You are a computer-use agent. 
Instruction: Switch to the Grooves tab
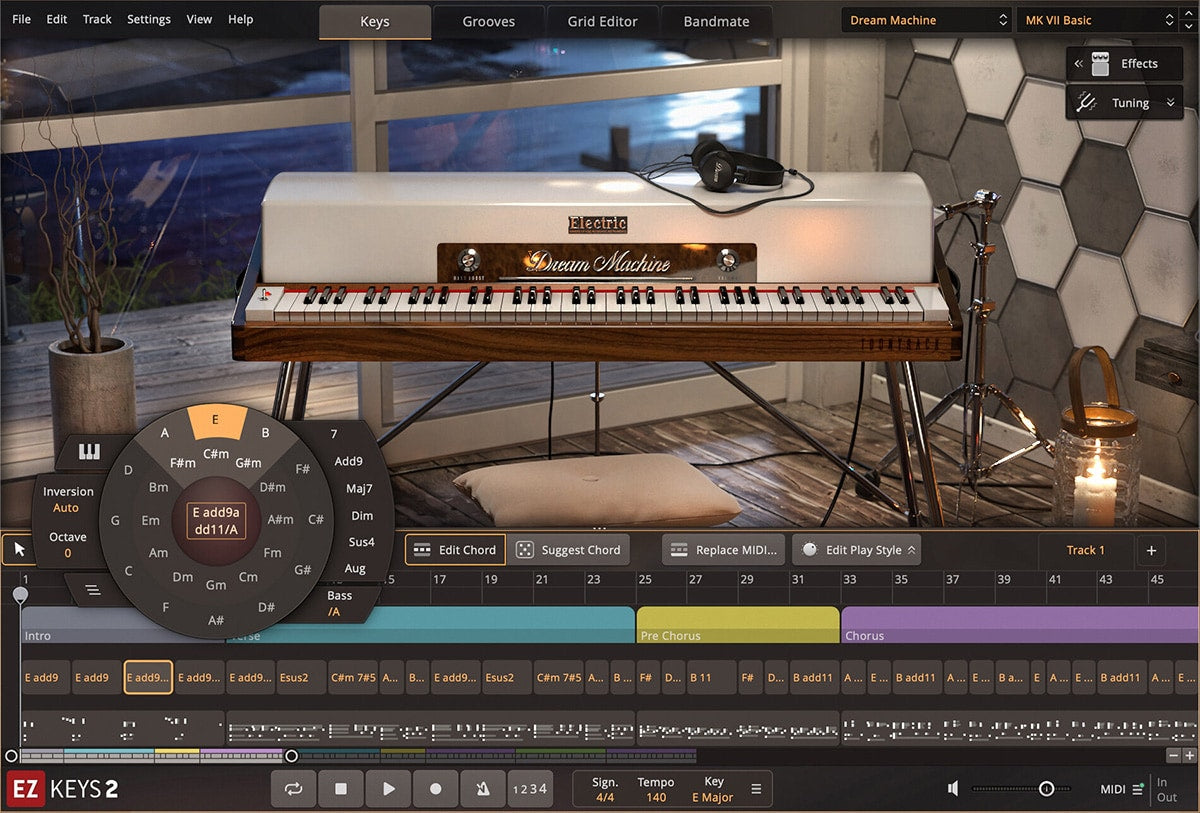pyautogui.click(x=488, y=21)
